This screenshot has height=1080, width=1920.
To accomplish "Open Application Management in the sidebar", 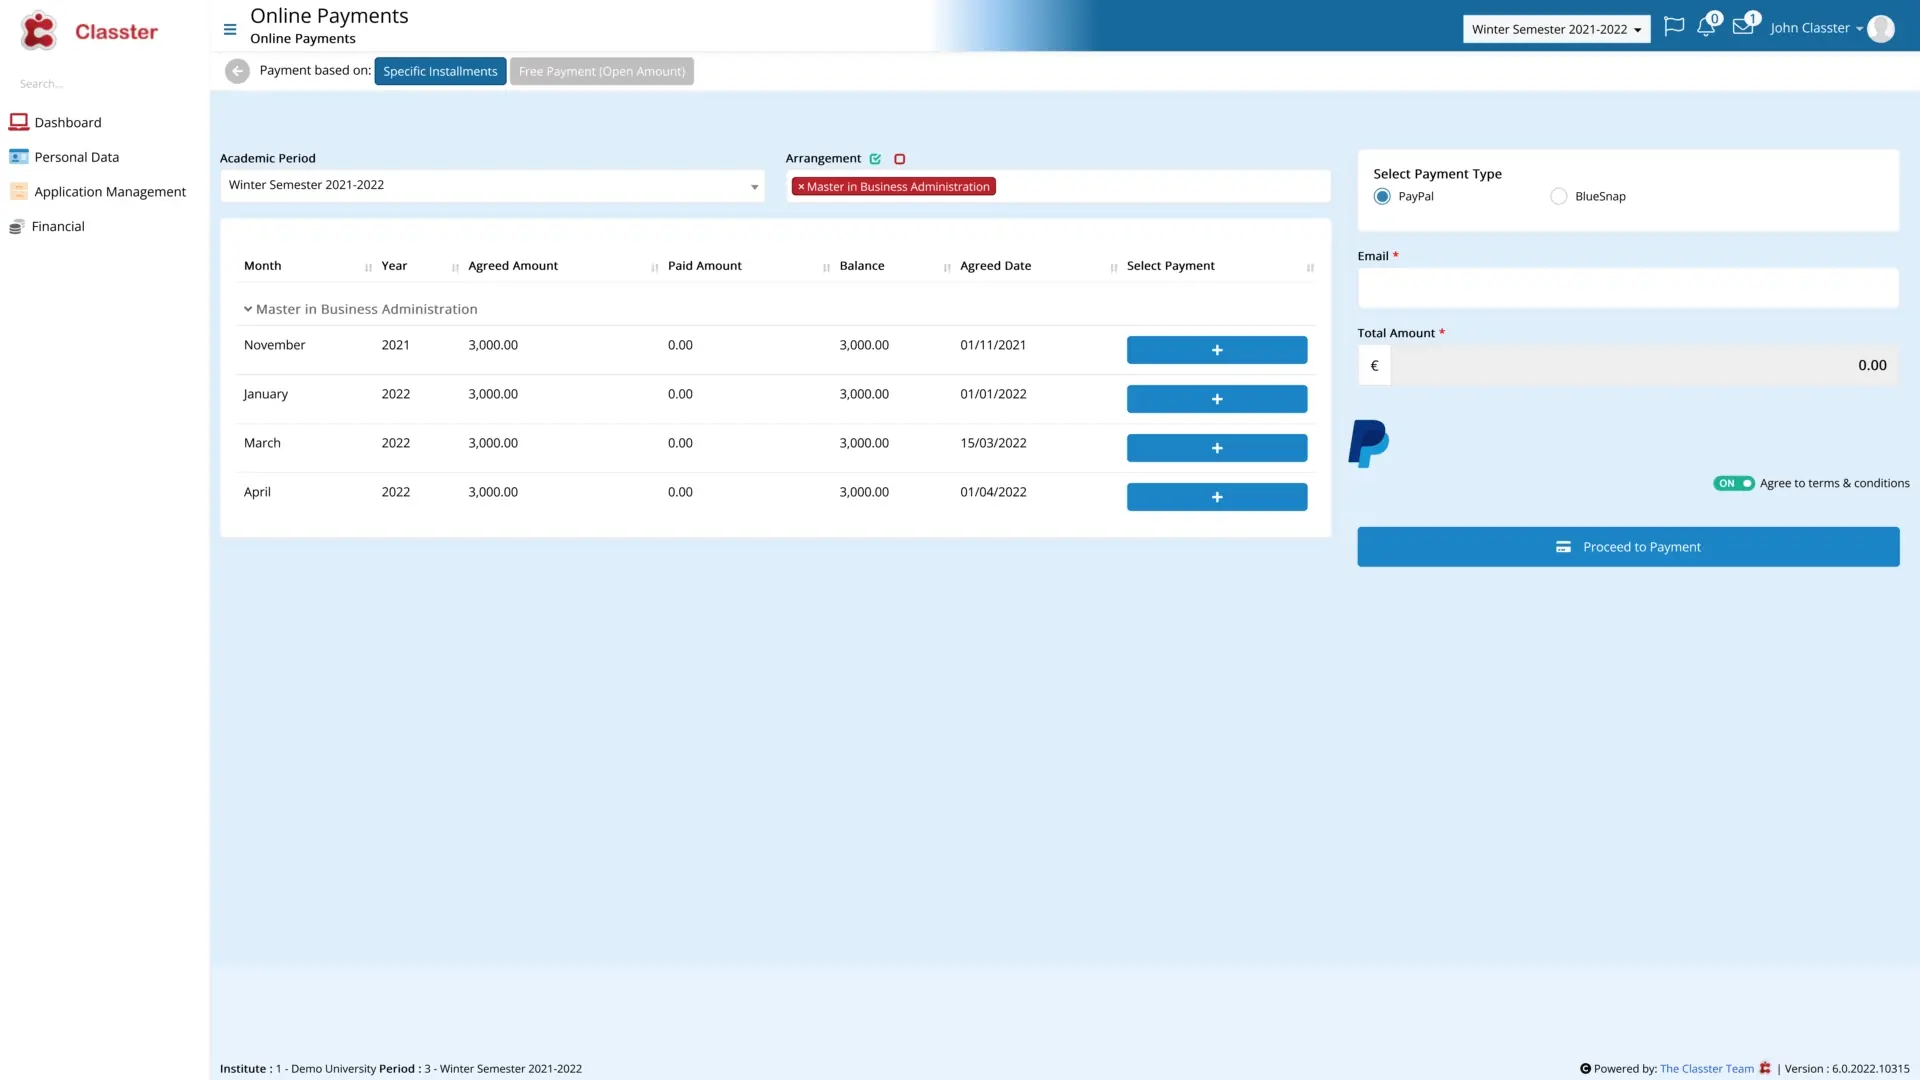I will tap(110, 191).
